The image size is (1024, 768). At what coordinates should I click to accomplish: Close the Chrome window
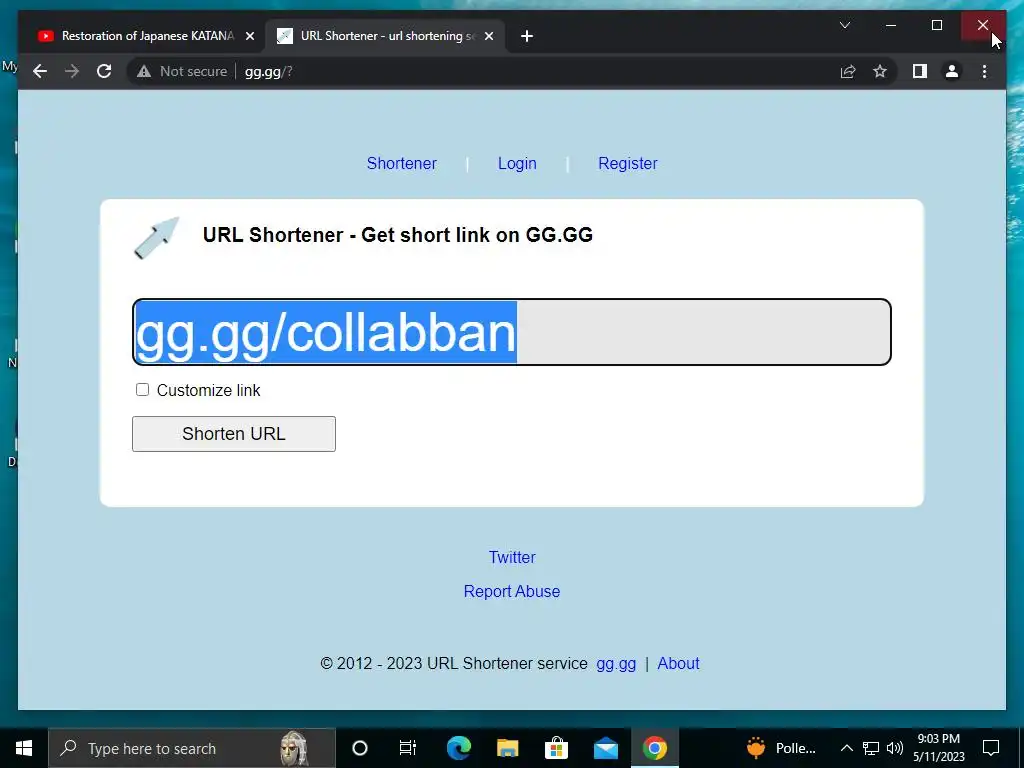point(983,25)
